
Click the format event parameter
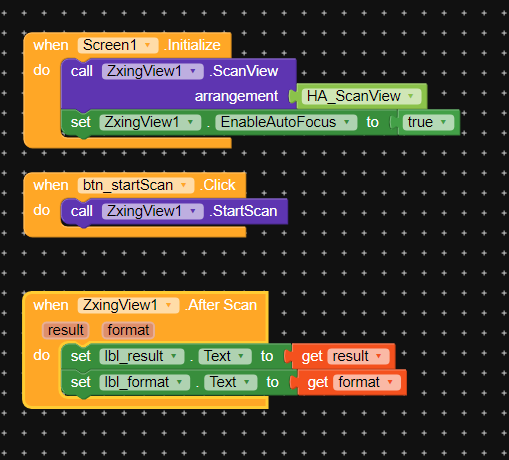click(128, 330)
